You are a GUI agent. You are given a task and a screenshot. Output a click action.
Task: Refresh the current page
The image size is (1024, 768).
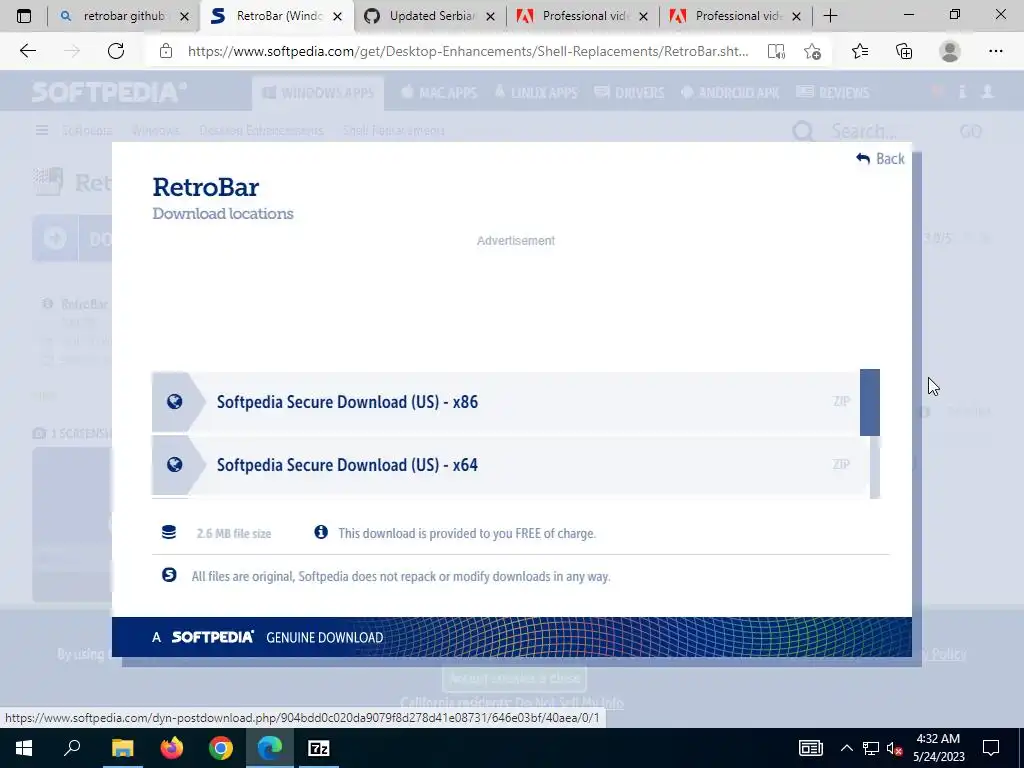tap(116, 51)
